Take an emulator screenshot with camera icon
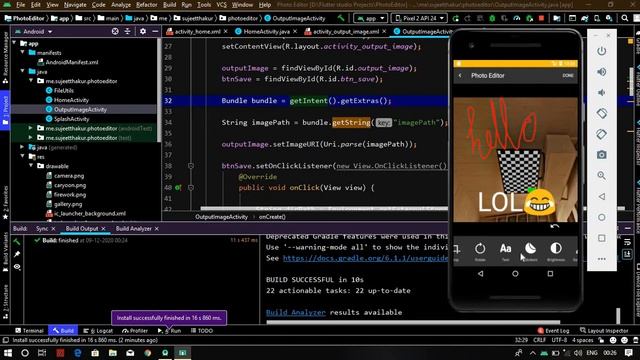640x360 pixels. pos(602,155)
